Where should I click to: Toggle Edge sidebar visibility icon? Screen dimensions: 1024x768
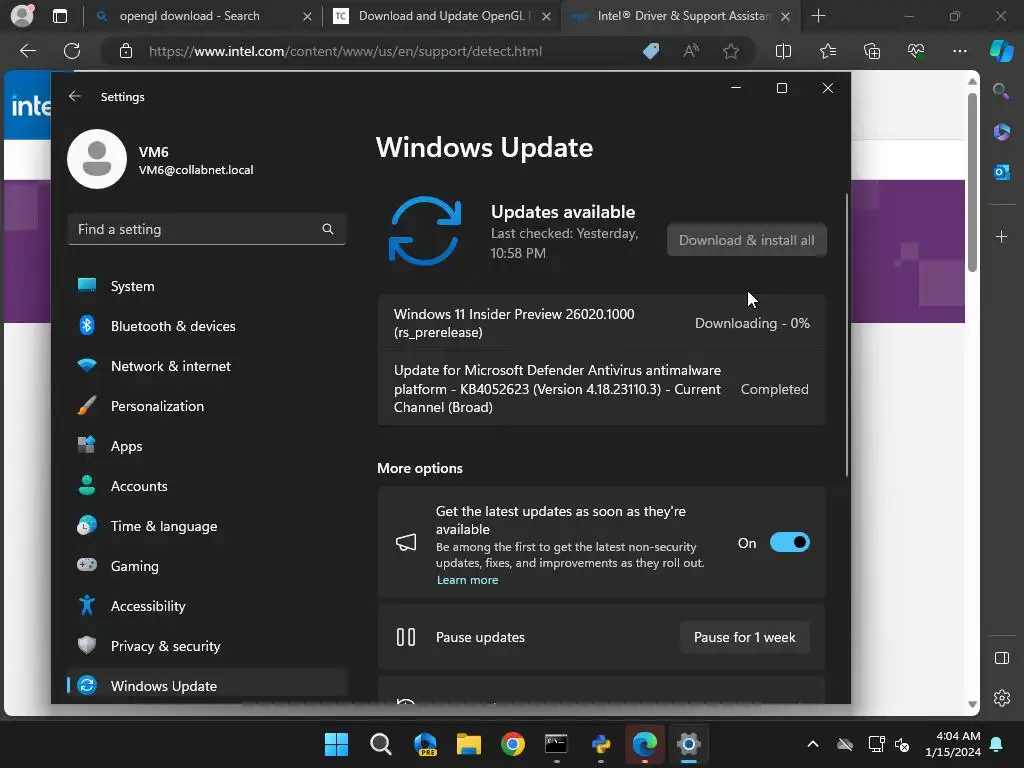point(1001,658)
